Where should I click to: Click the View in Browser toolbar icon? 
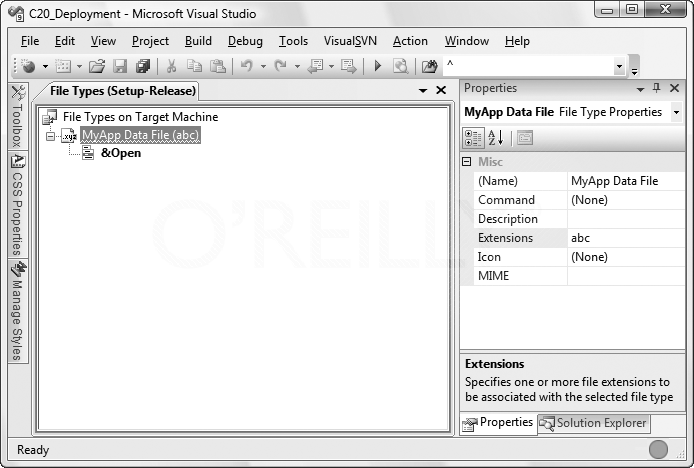401,66
